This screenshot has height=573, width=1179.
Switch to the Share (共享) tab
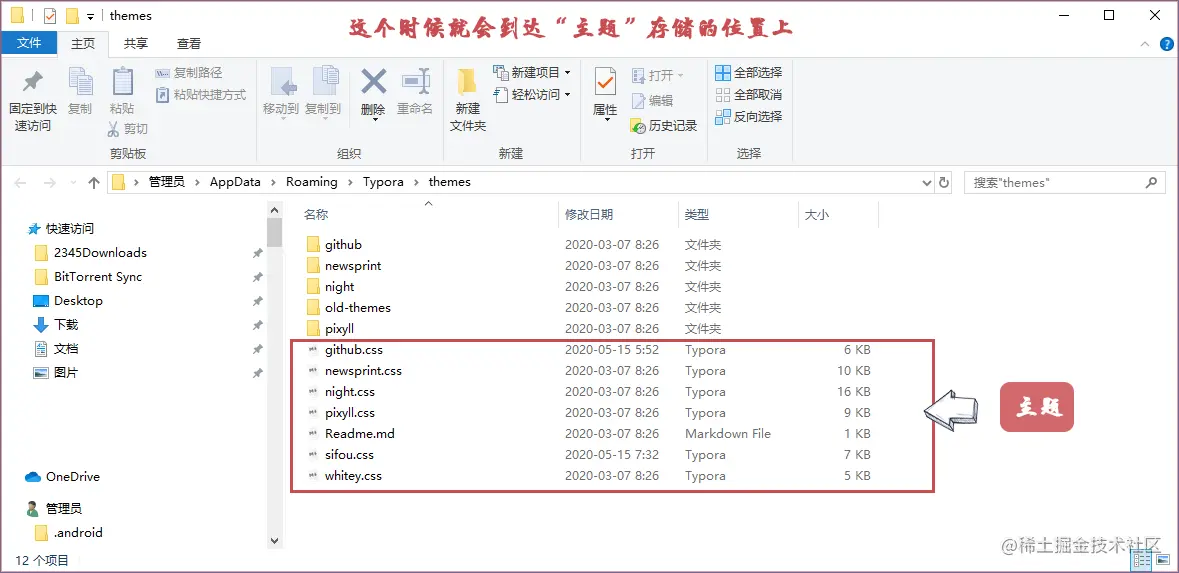coord(136,43)
